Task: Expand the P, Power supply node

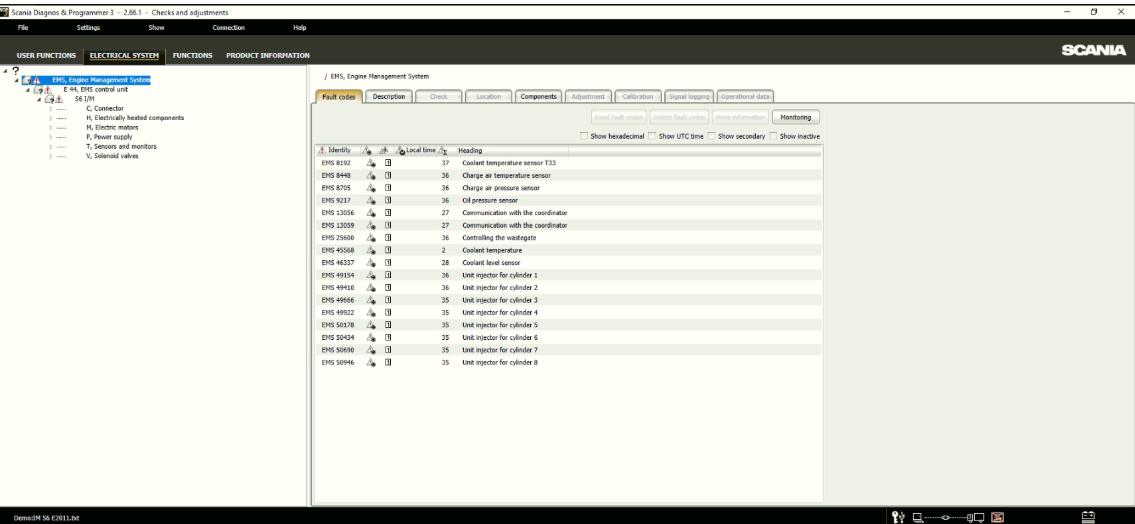Action: coord(51,137)
